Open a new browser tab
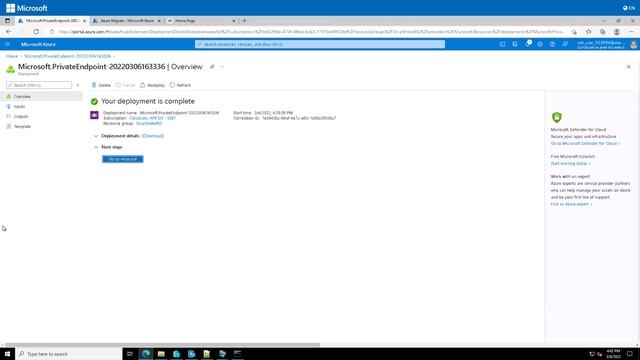This screenshot has width=640, height=360. point(244,20)
